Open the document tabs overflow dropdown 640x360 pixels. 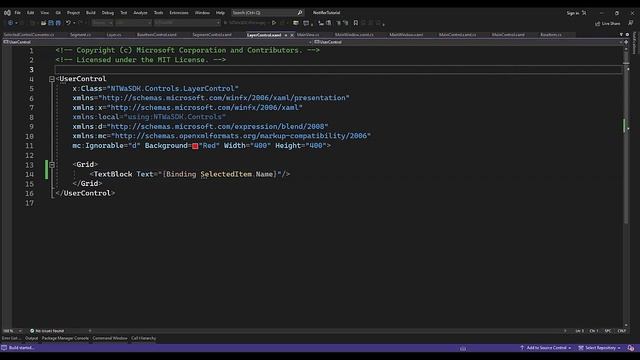coord(621,35)
